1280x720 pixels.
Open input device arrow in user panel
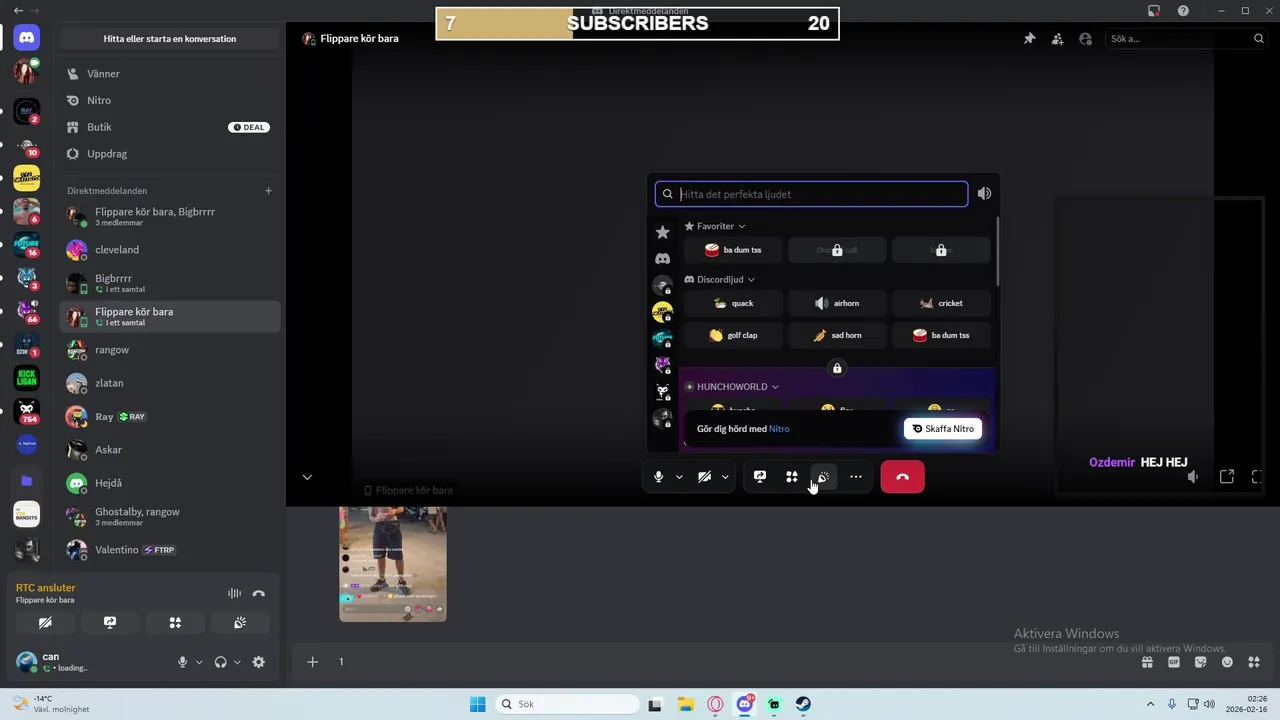click(198, 662)
